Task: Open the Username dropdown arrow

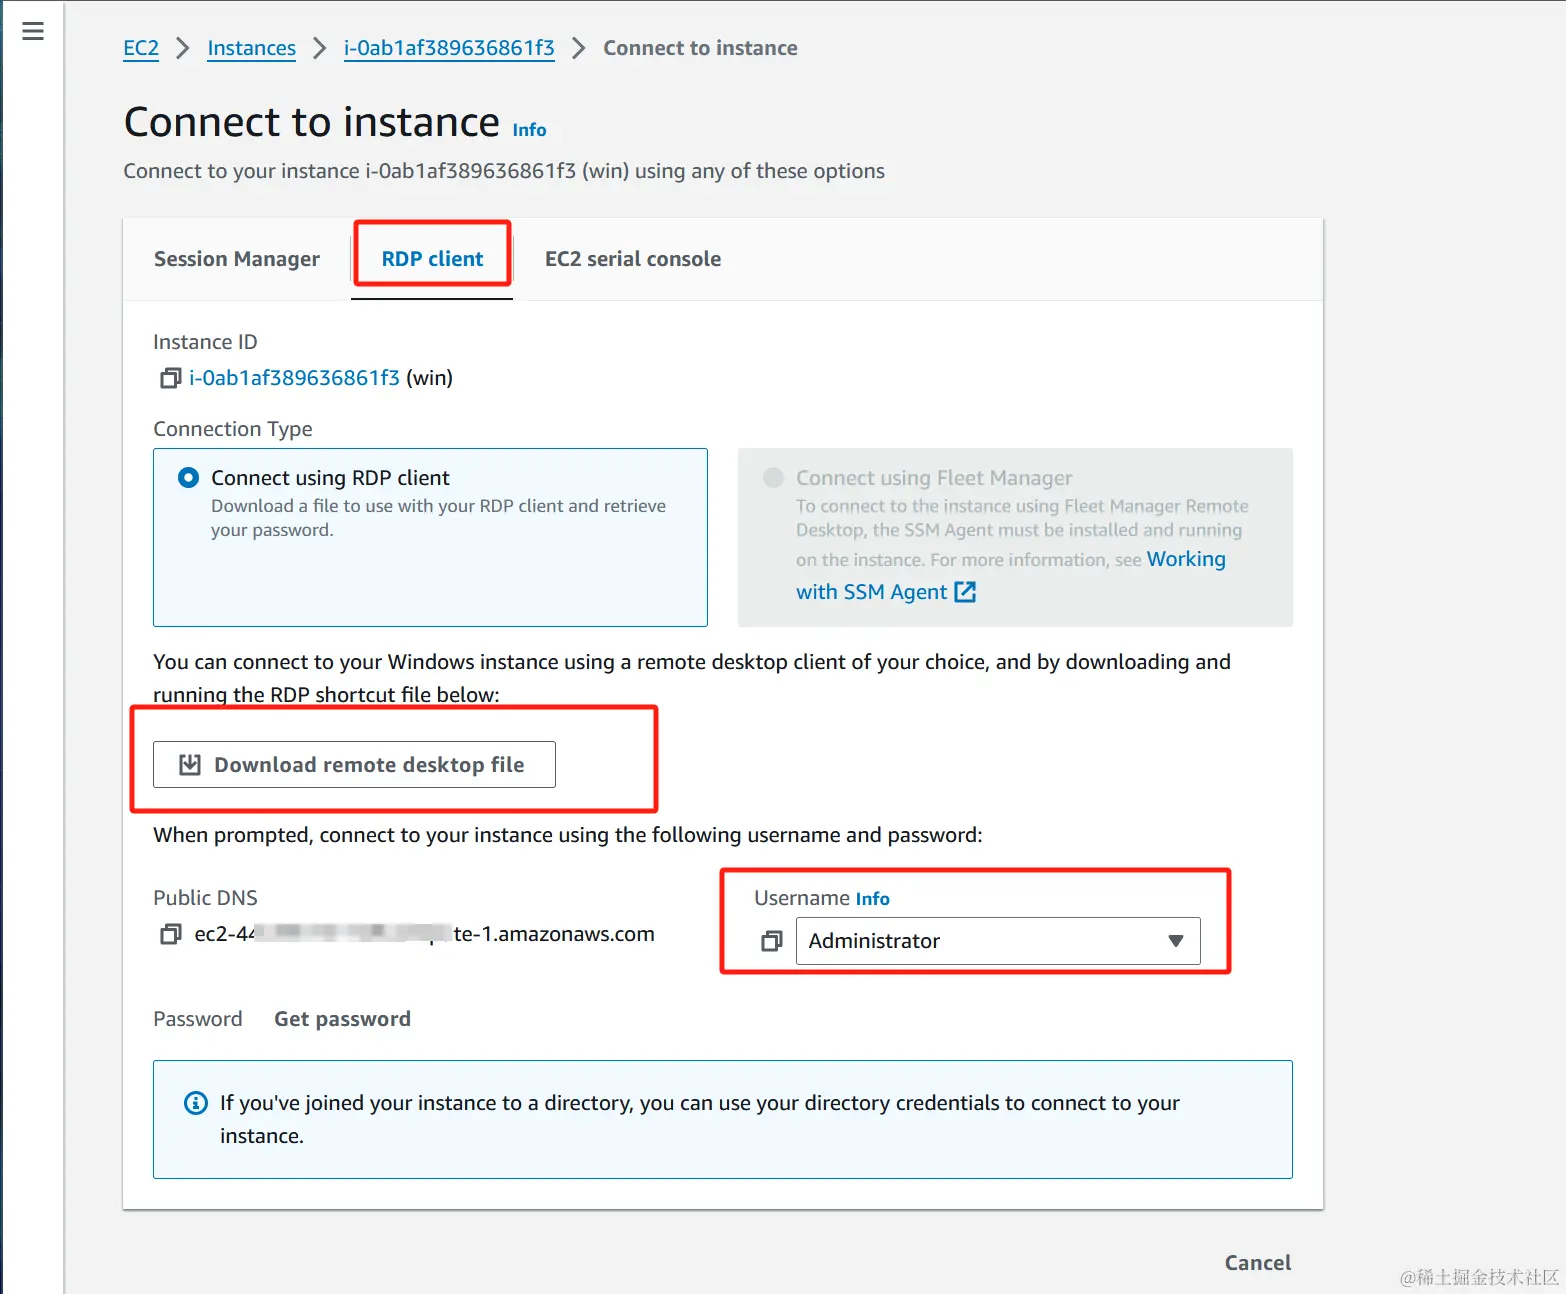Action: click(1176, 941)
